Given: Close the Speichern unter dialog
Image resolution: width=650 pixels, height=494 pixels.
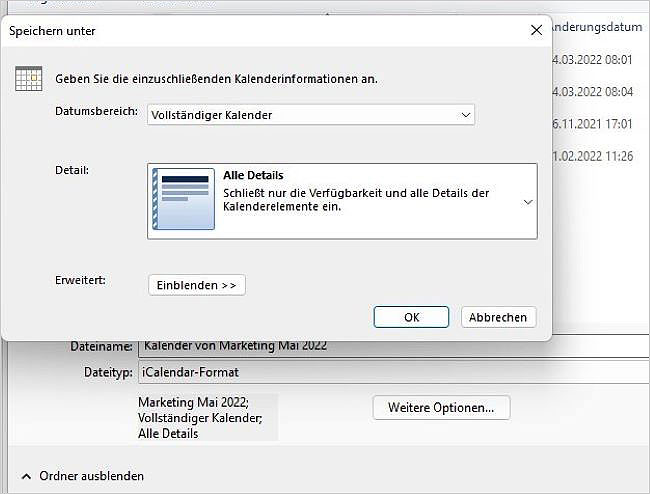Looking at the screenshot, I should tap(536, 30).
